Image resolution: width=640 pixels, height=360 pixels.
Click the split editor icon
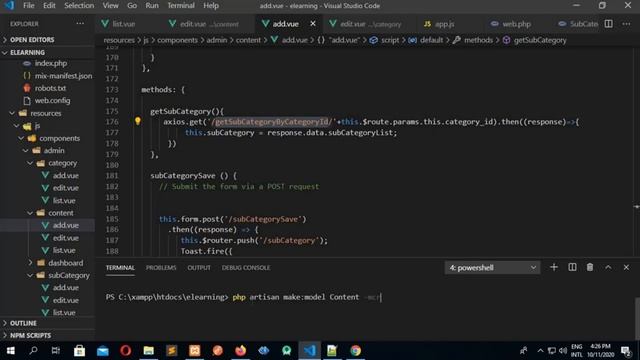click(x=609, y=24)
